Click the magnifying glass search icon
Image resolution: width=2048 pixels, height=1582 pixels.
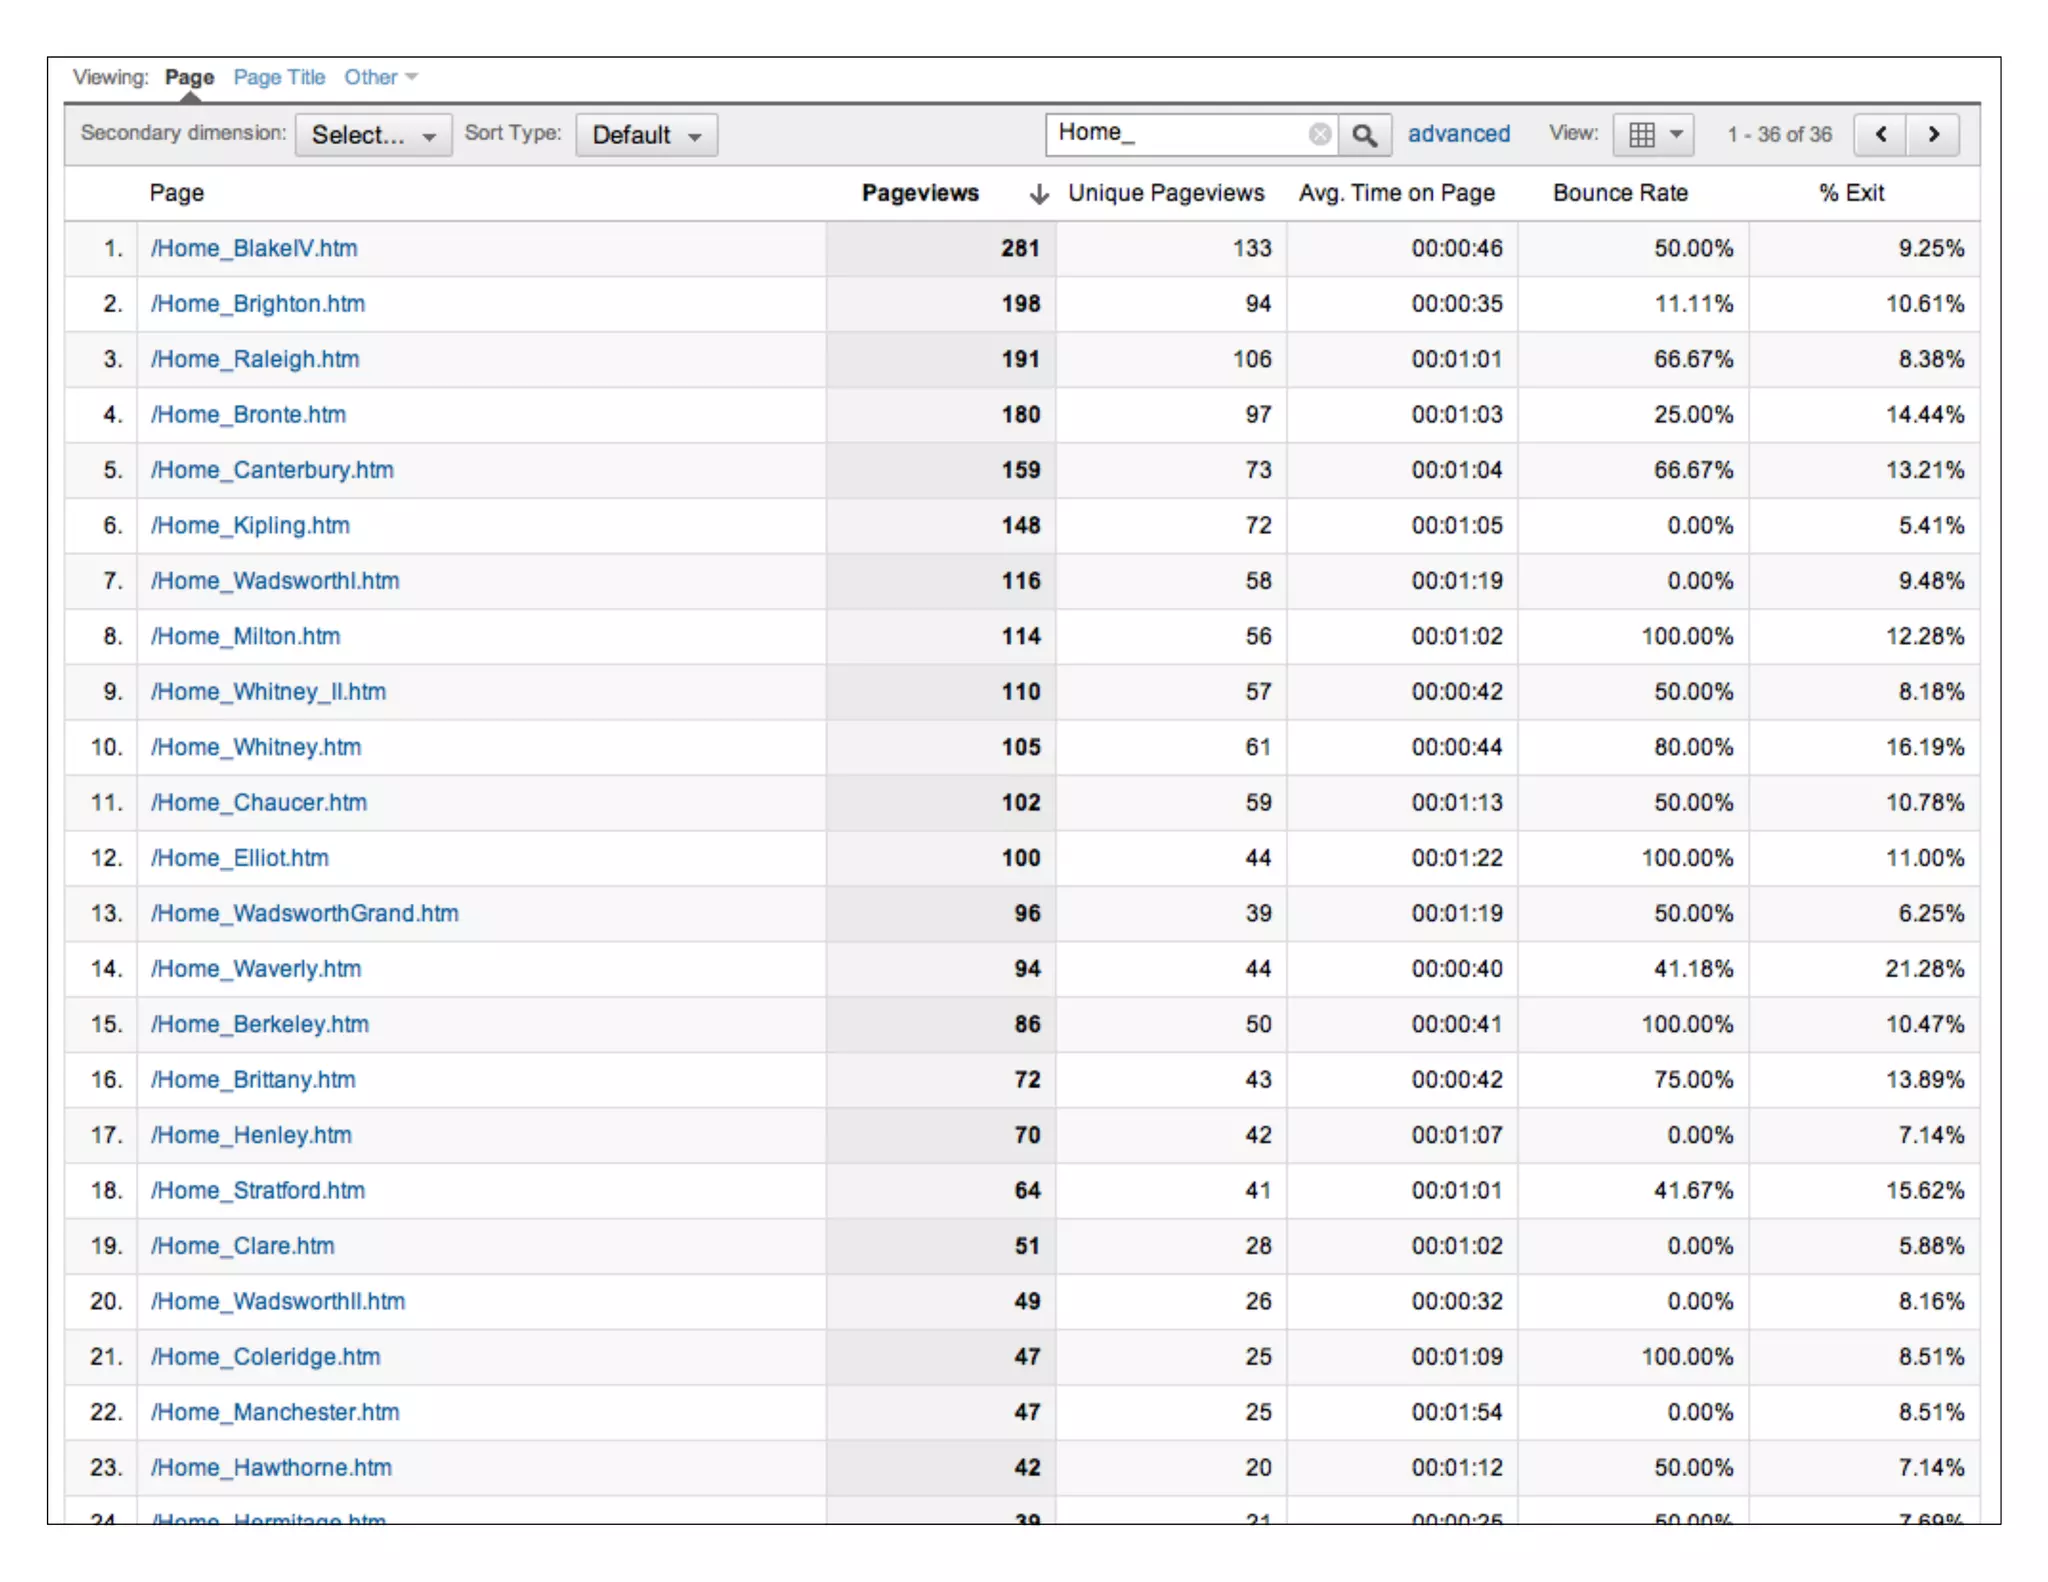click(1364, 135)
